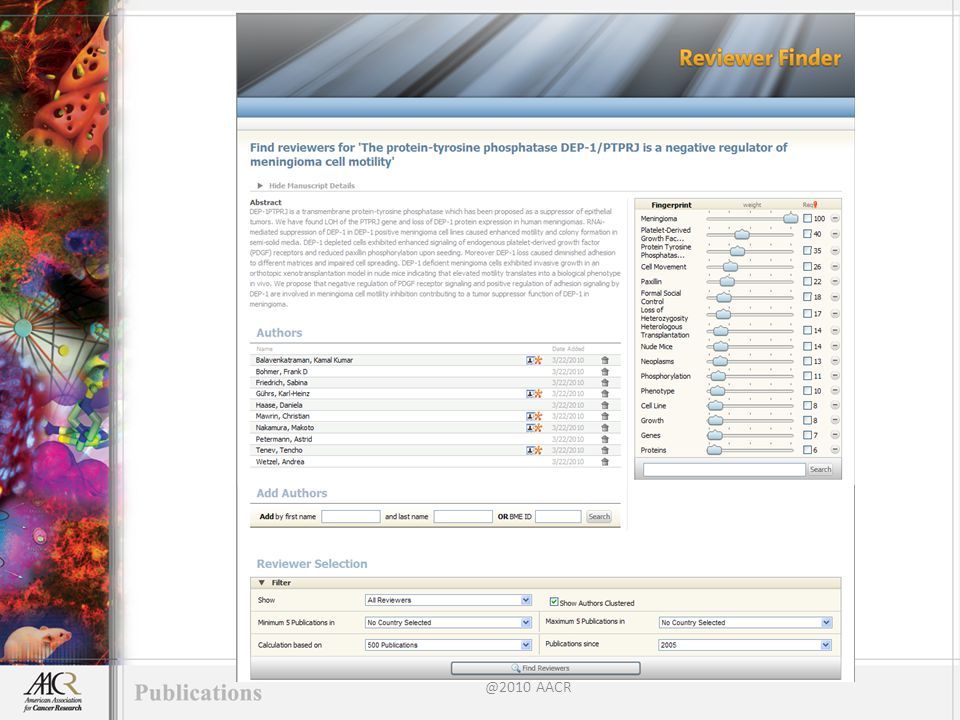Check required box for Proteins
The image size is (960, 720).
tap(808, 450)
